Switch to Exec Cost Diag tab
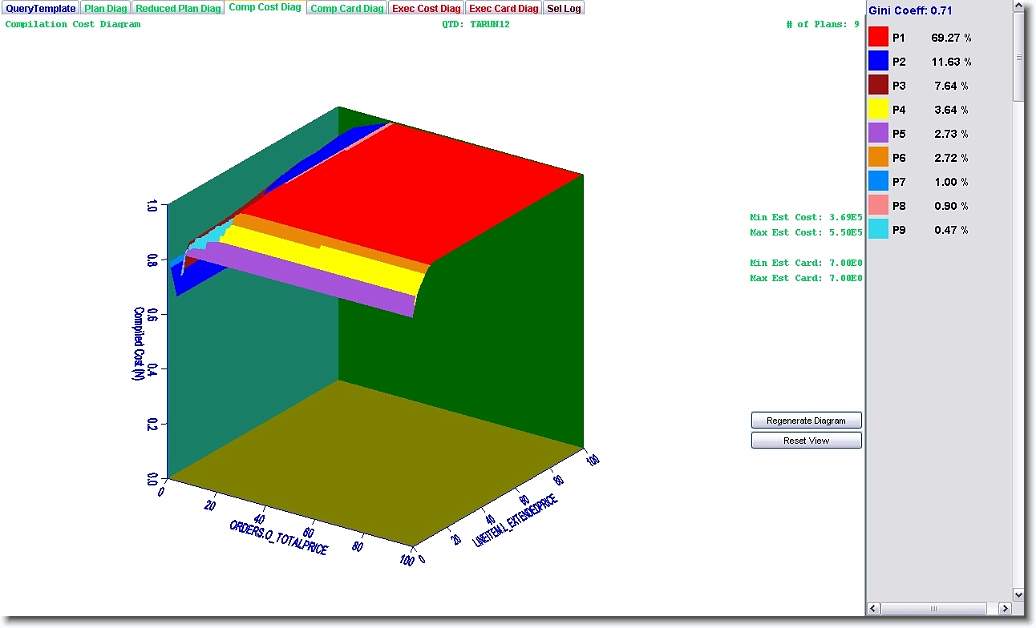The height and width of the screenshot is (628, 1036). pos(426,8)
